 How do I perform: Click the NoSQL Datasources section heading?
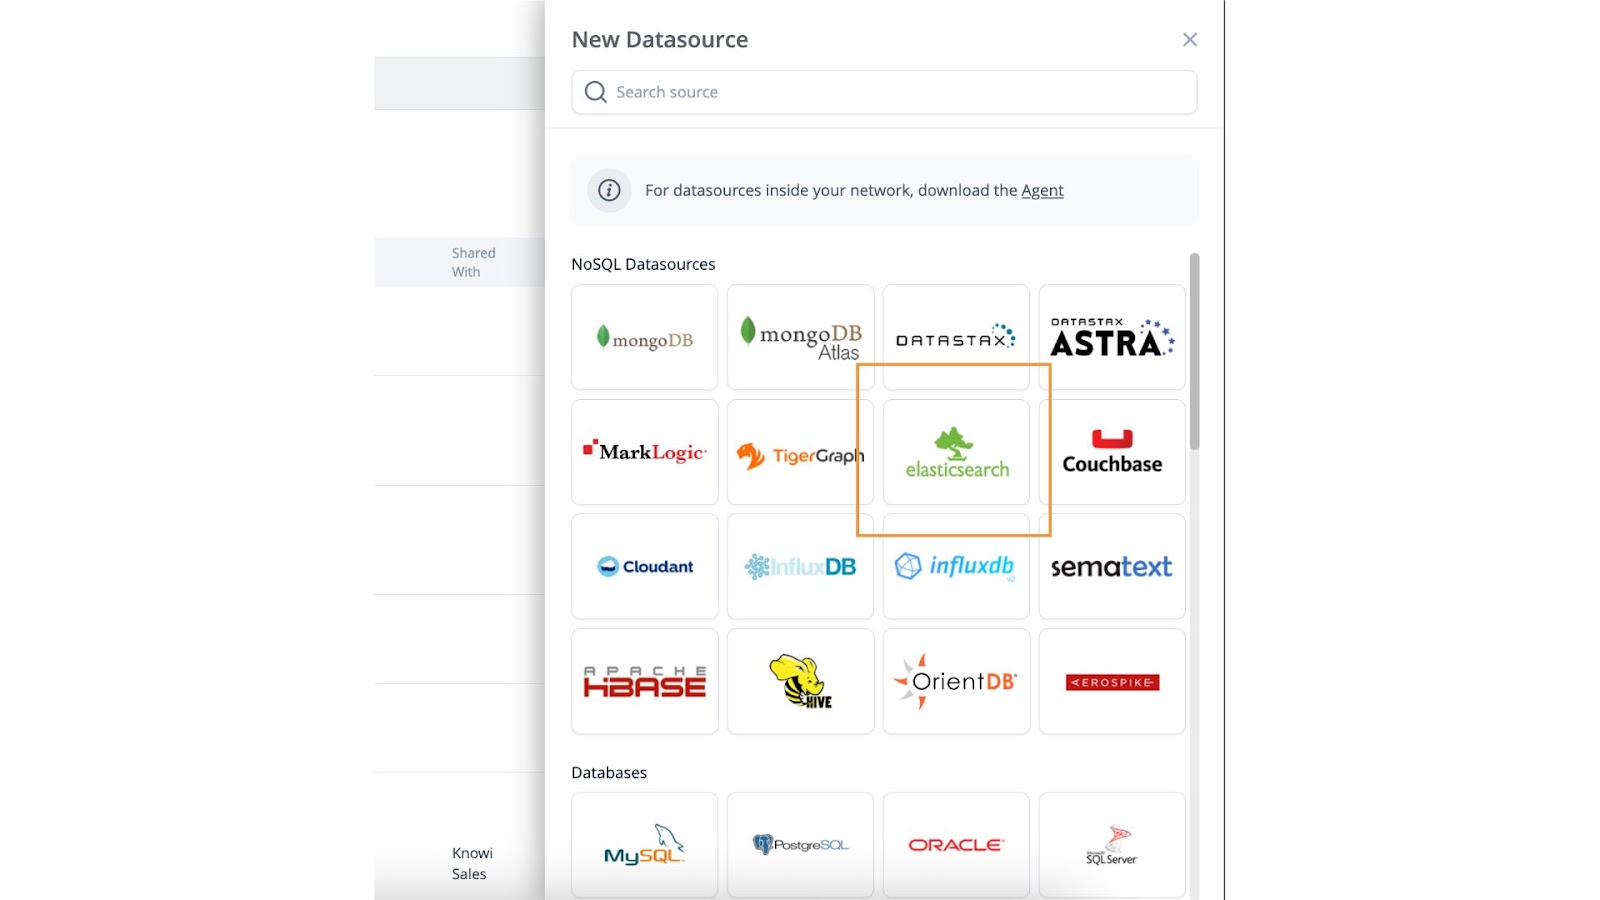coord(643,264)
